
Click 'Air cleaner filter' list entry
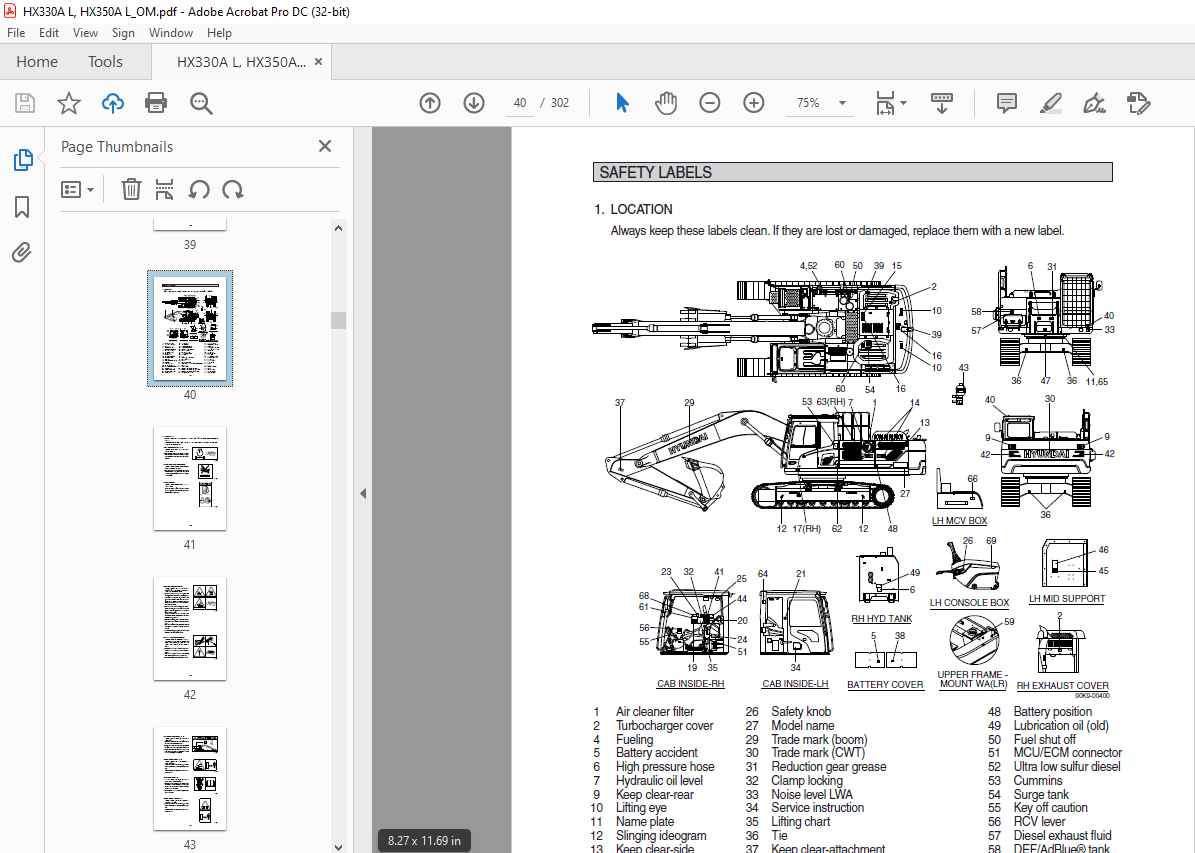click(655, 711)
